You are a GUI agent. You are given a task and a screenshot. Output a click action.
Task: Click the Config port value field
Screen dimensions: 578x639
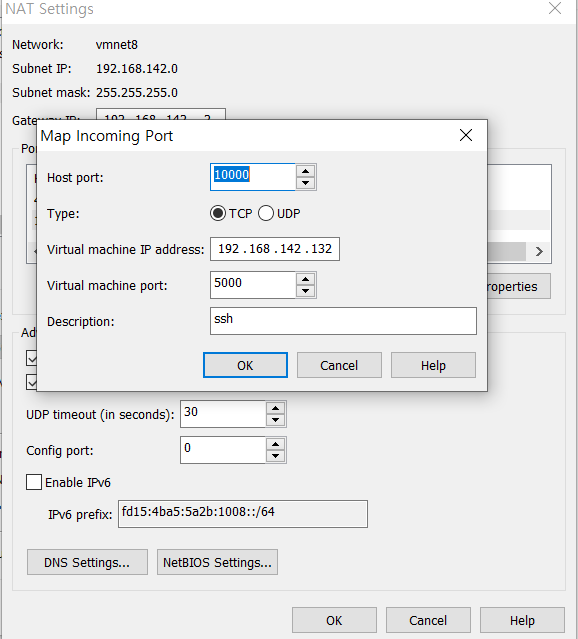[x=223, y=450]
